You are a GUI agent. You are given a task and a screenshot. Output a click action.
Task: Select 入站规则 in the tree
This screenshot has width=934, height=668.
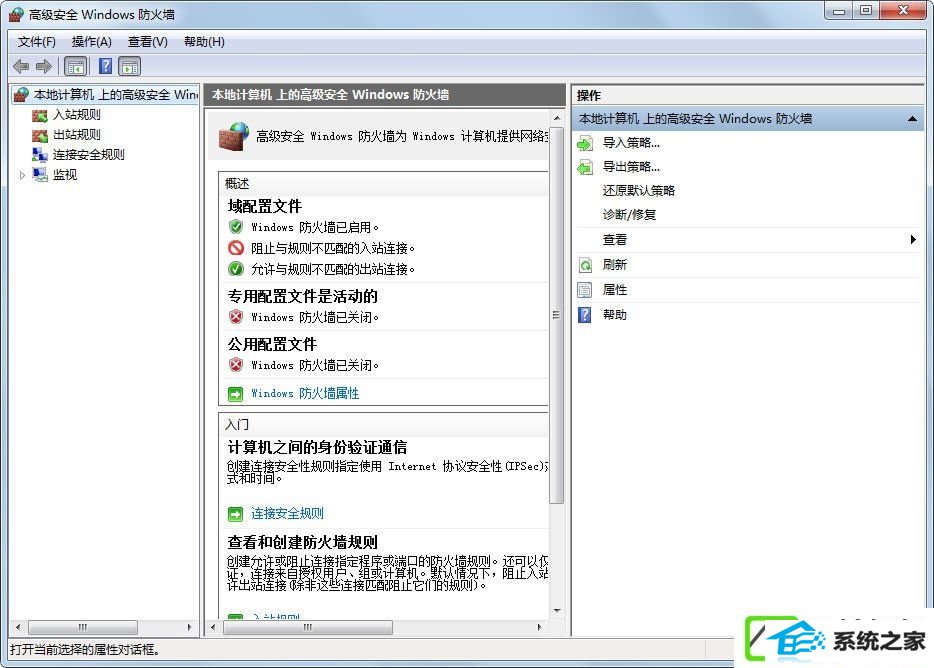click(77, 115)
